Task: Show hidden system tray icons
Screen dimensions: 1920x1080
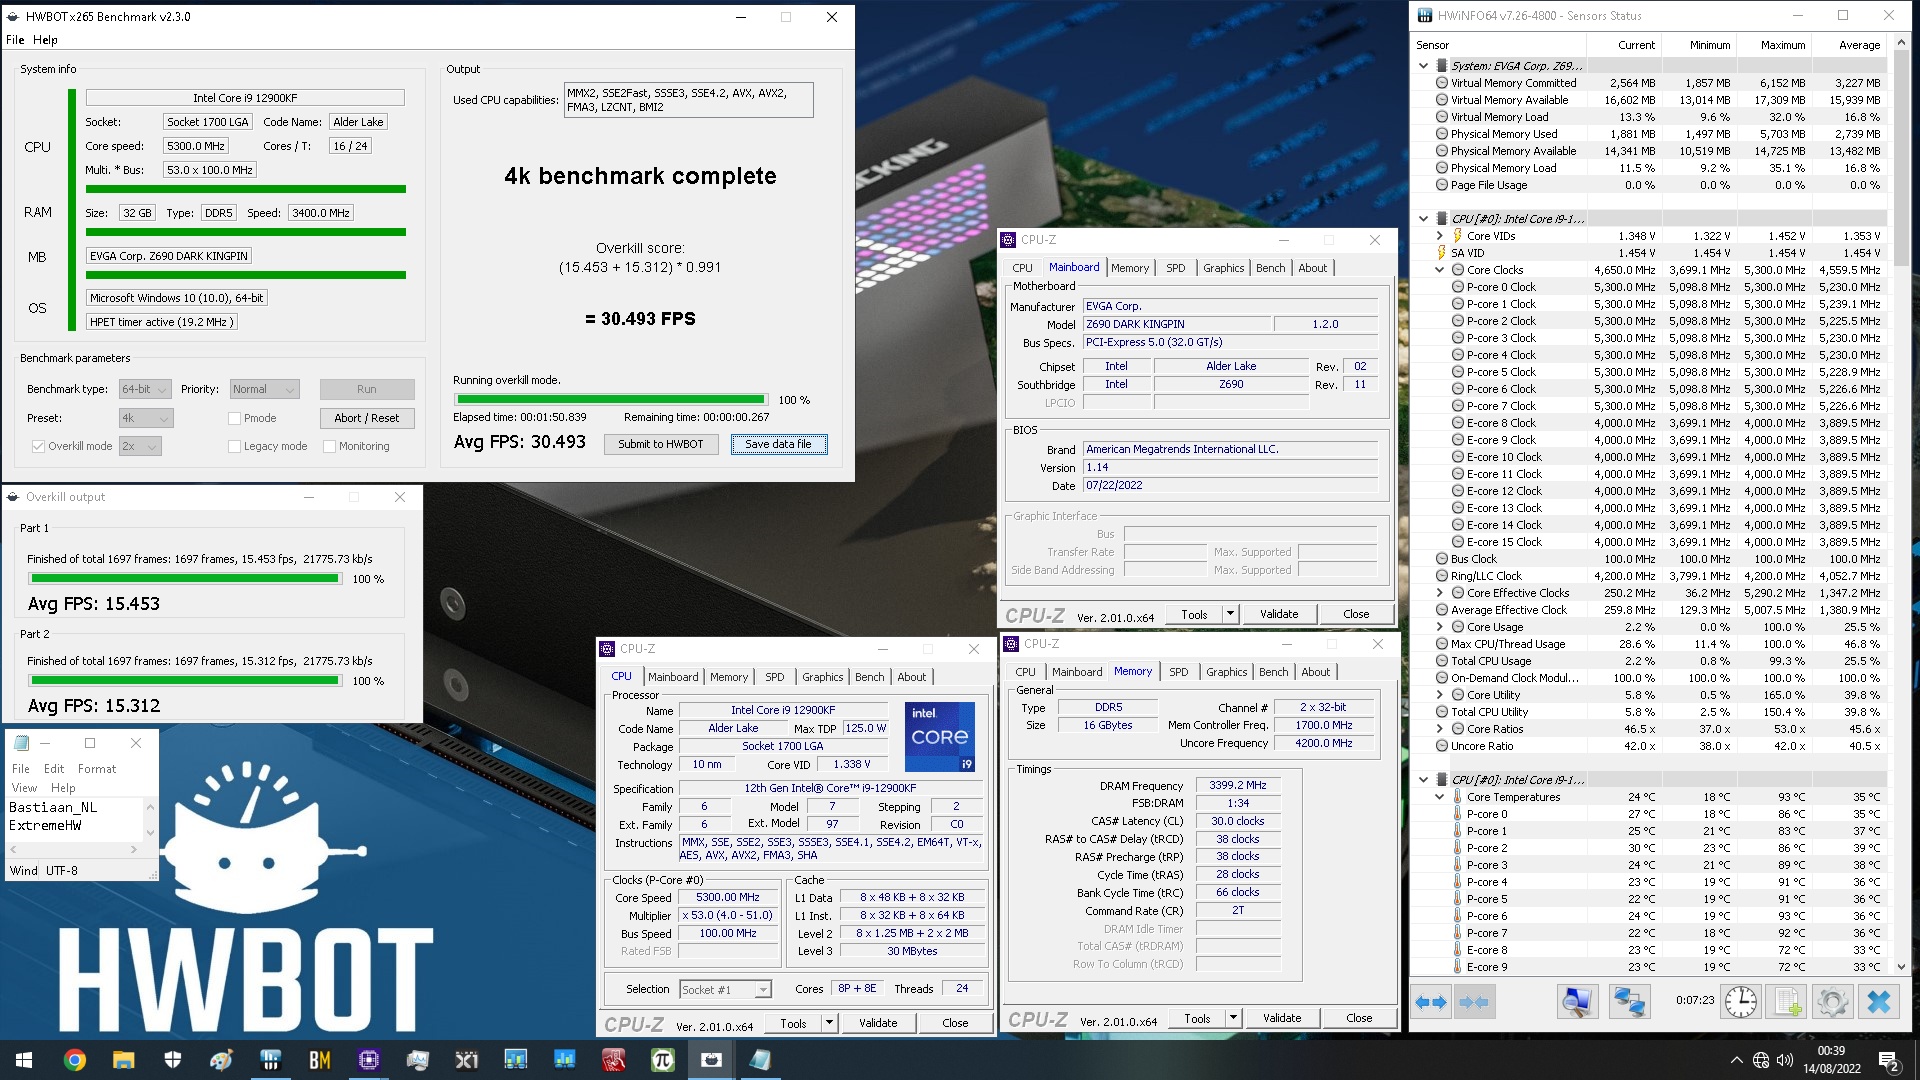Action: tap(1736, 1060)
